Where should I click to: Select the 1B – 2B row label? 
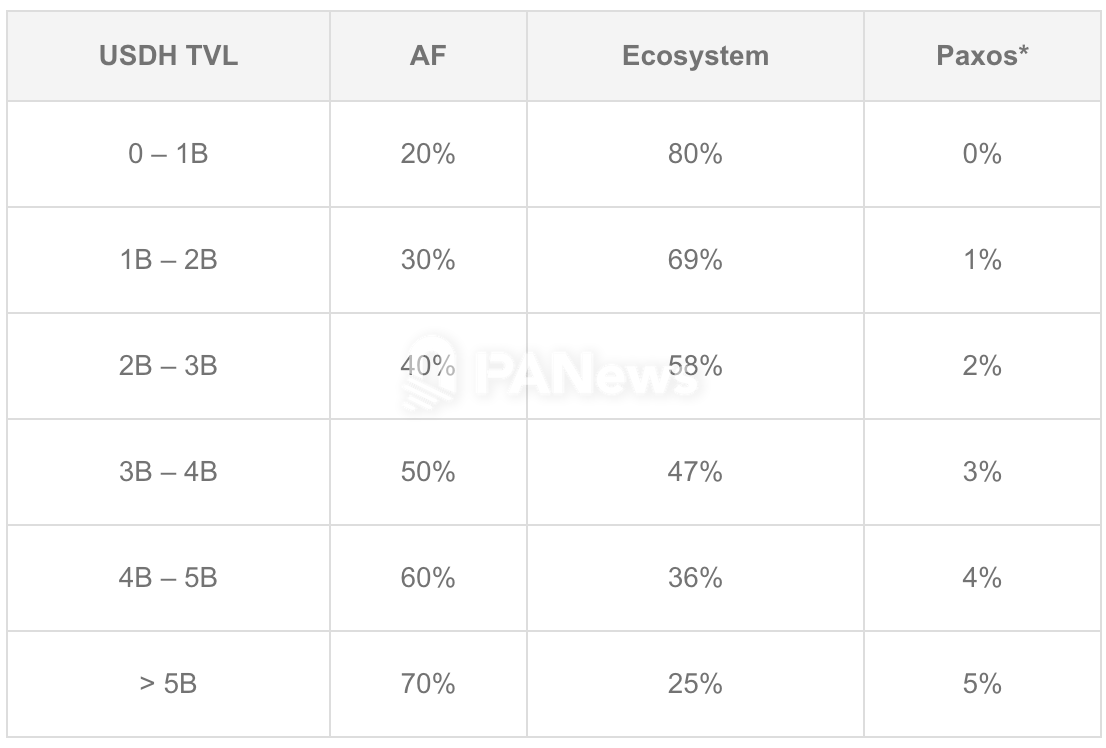[169, 260]
